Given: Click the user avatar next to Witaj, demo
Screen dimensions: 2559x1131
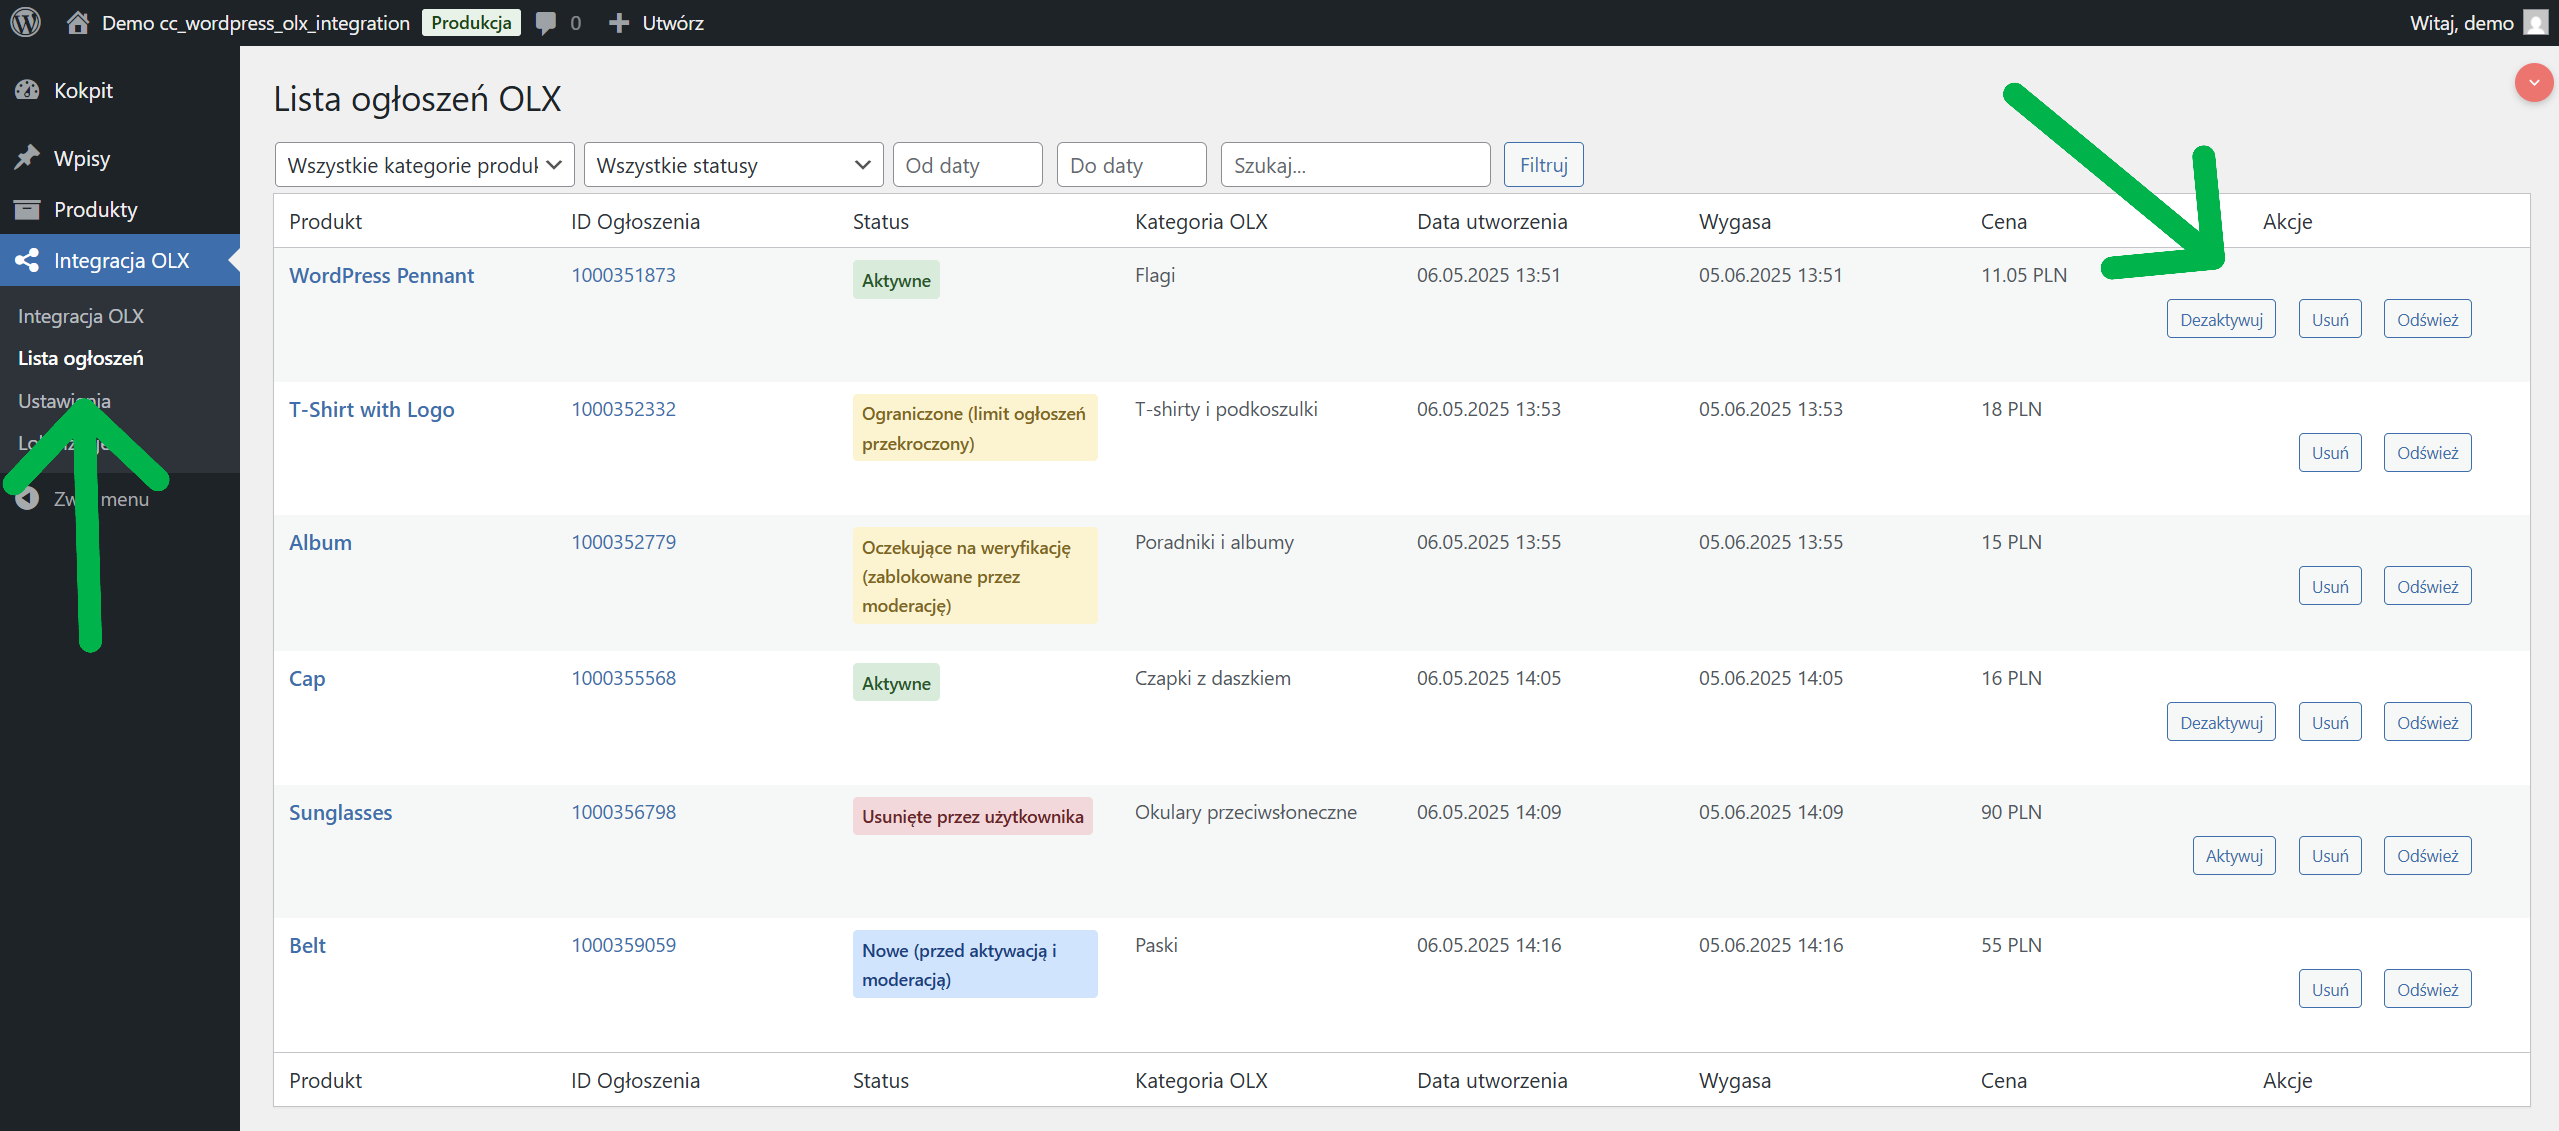Looking at the screenshot, I should (2536, 22).
